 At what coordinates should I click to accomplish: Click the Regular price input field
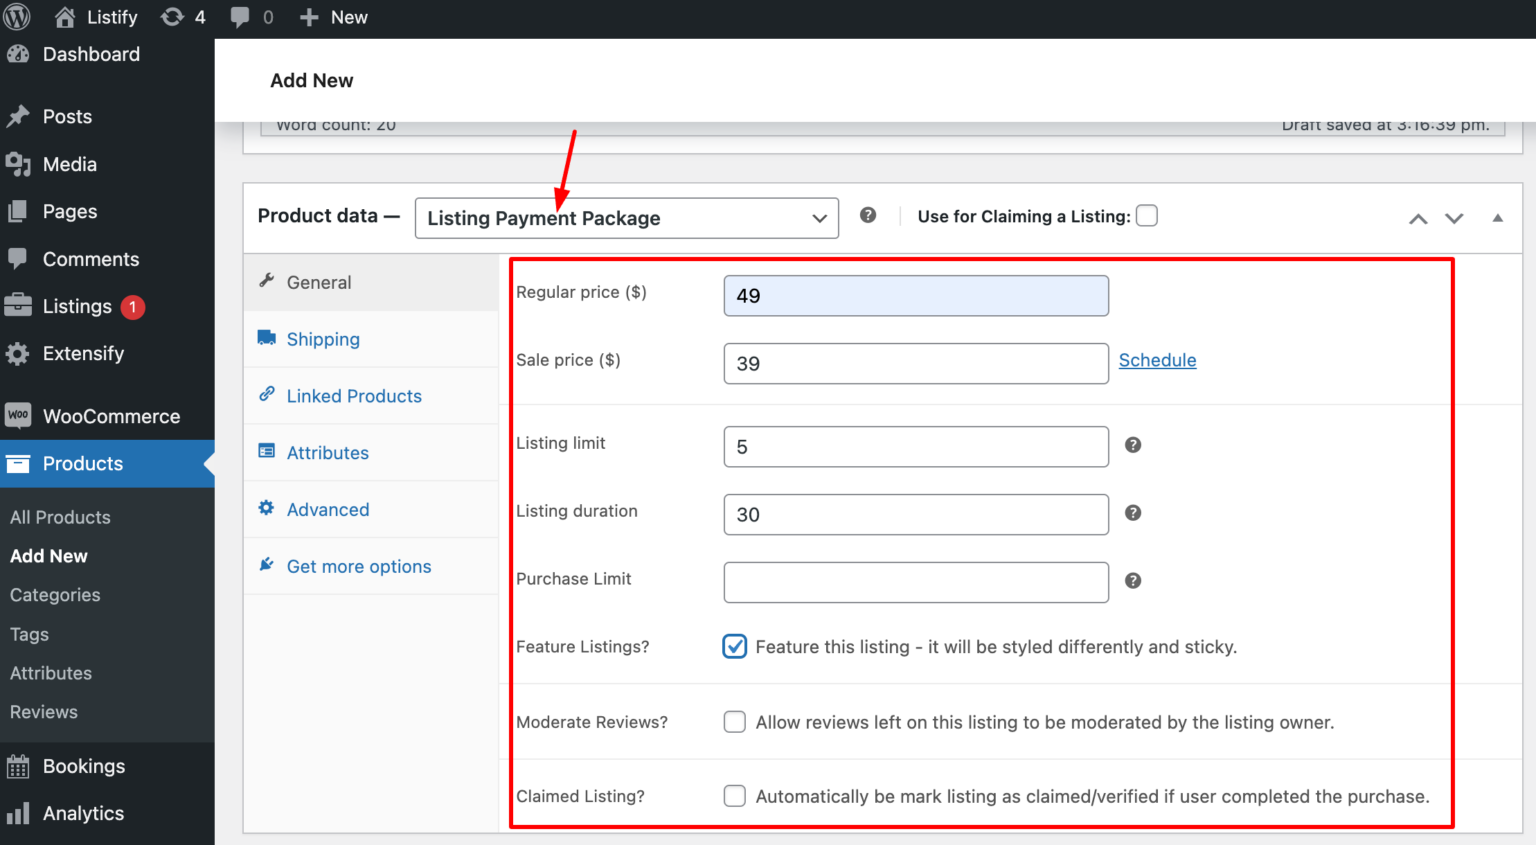tap(915, 295)
